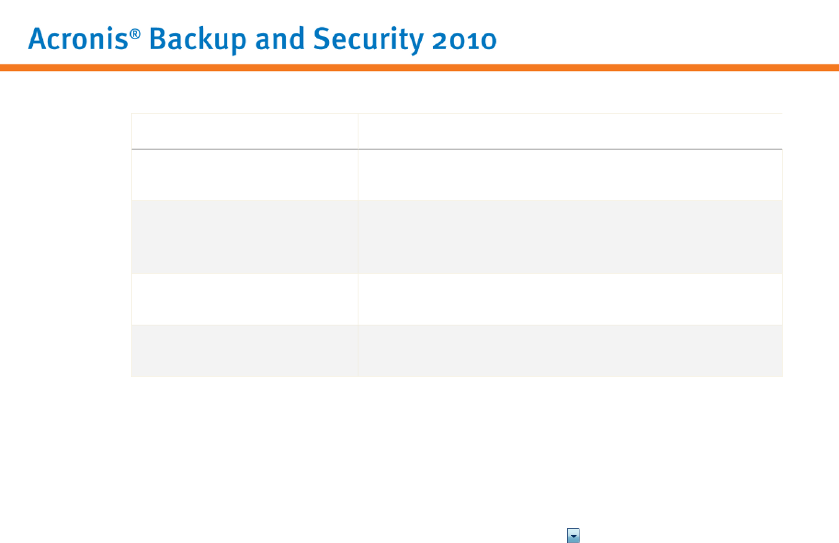Click the Acronis Backup and Security 2010 title
Image resolution: width=839 pixels, height=543 pixels.
[262, 40]
